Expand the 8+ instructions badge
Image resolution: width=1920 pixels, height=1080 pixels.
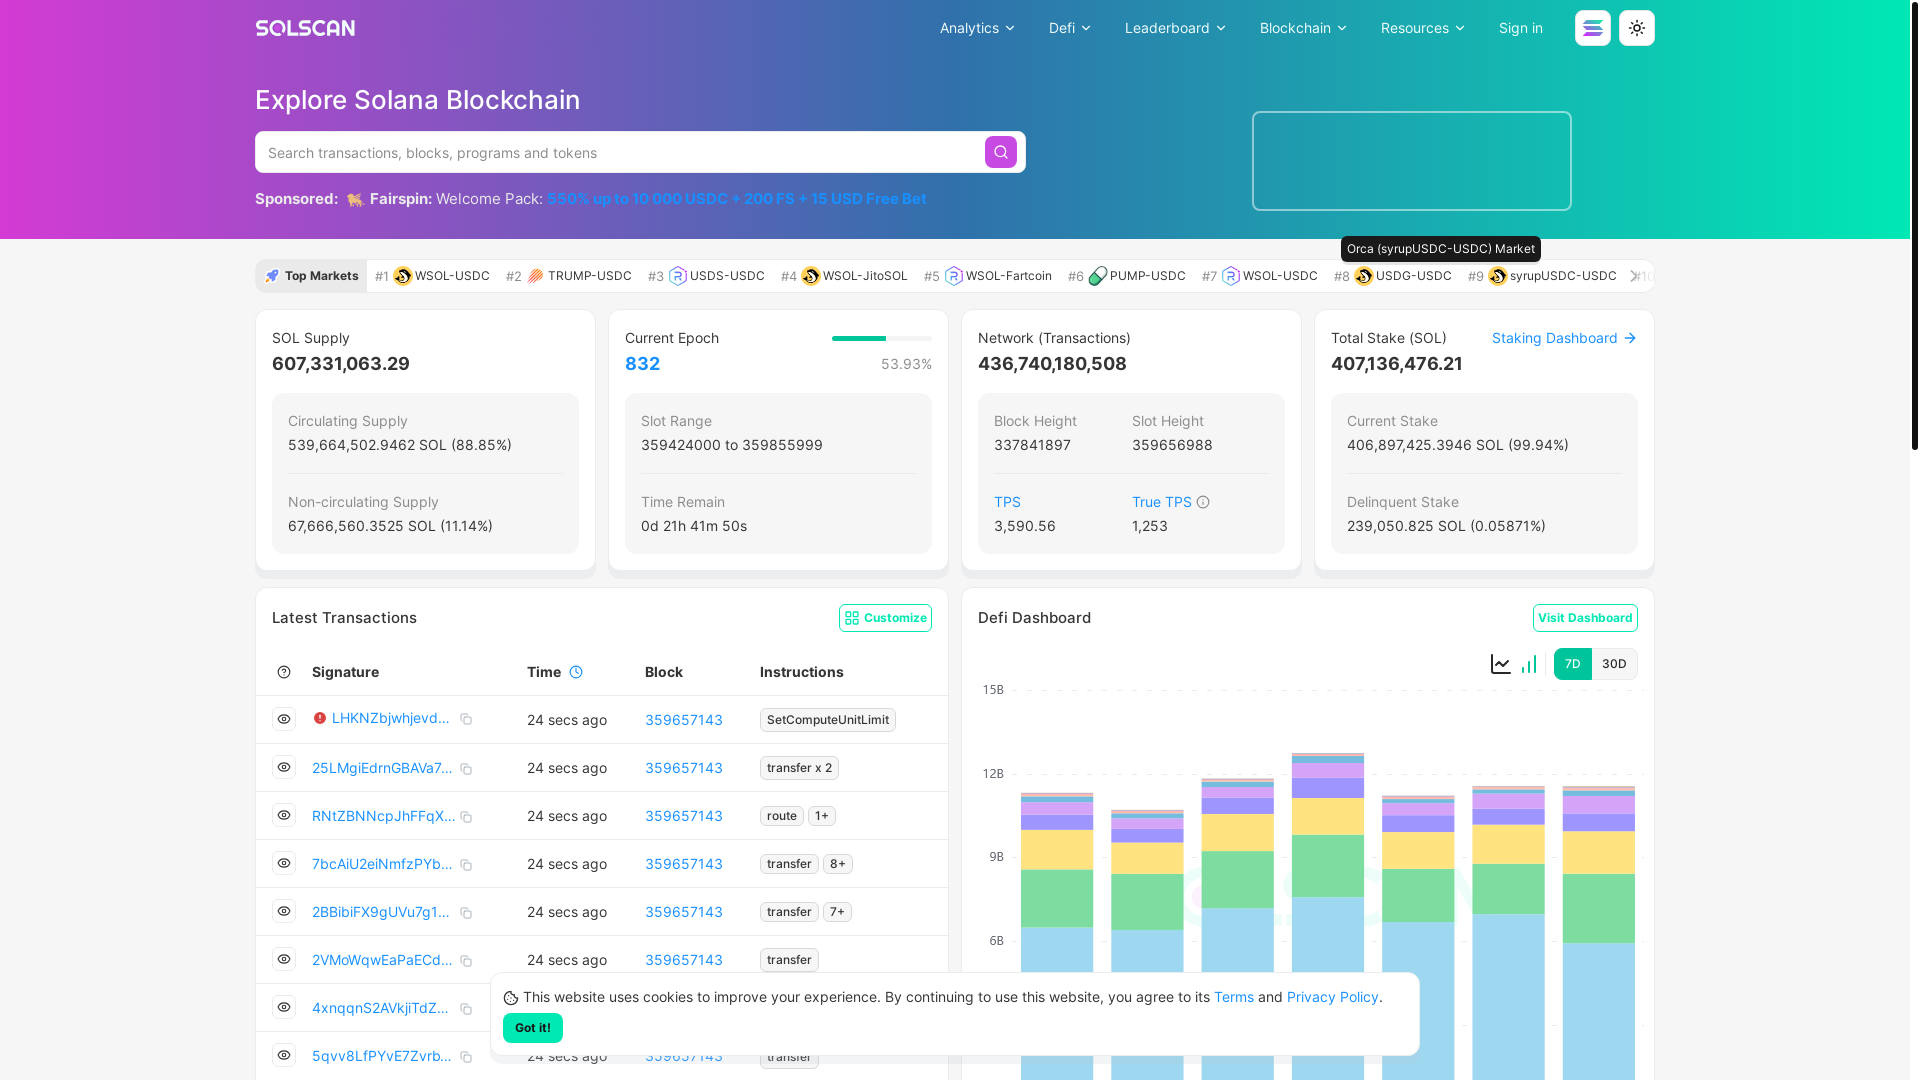(x=838, y=864)
